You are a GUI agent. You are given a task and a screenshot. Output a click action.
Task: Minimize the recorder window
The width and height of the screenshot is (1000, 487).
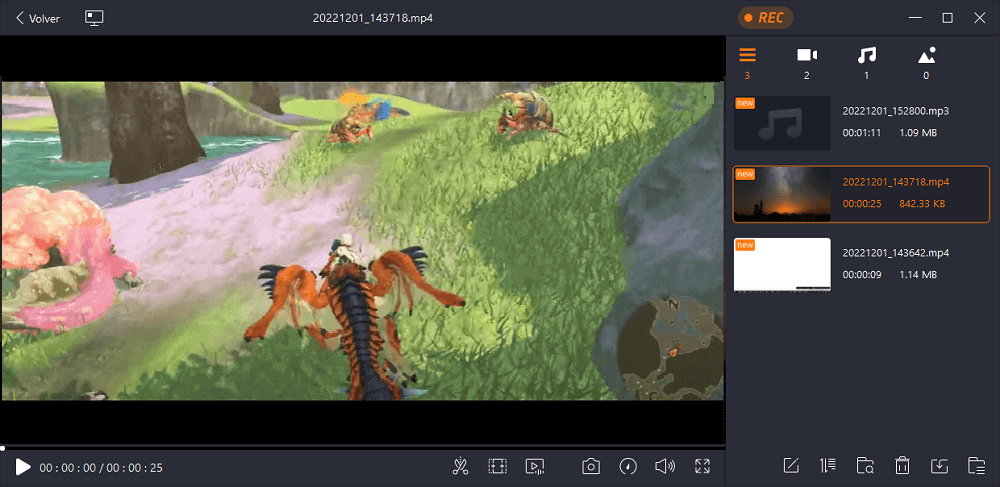click(x=915, y=18)
